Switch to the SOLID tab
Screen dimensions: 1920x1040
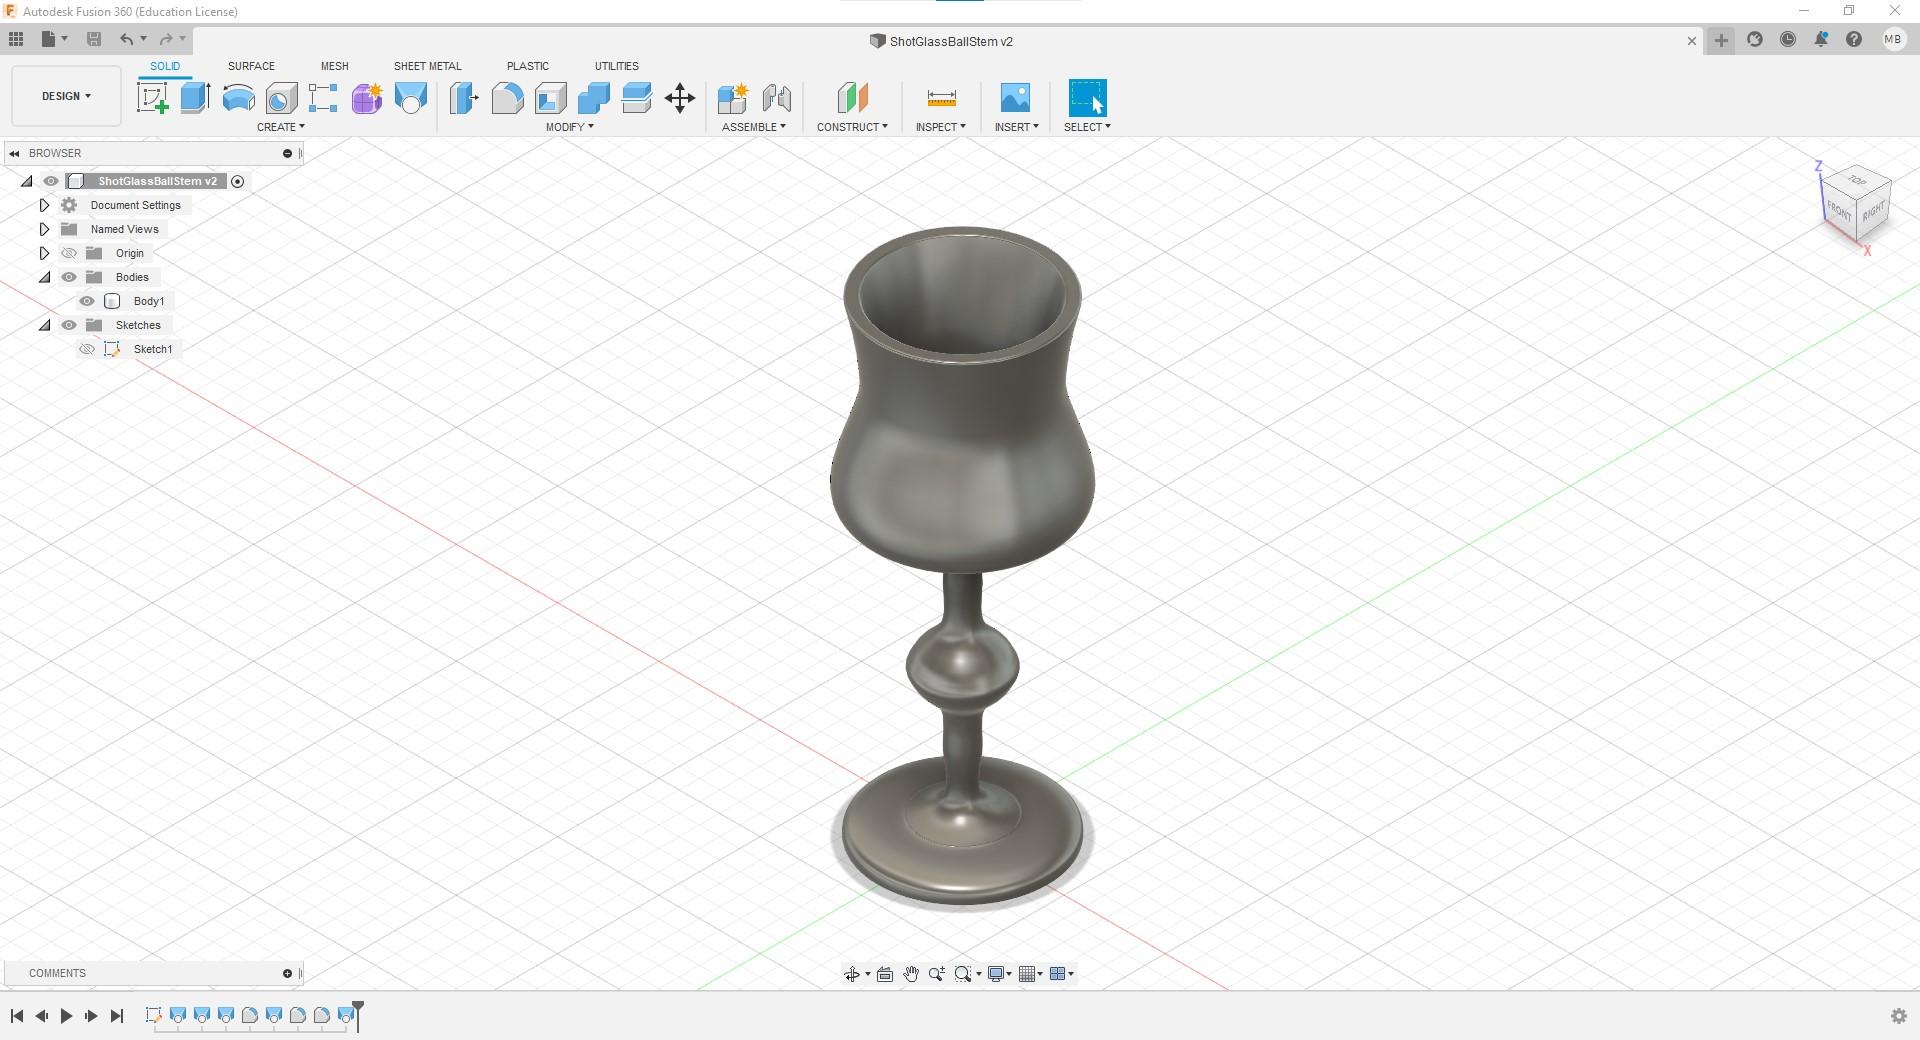tap(165, 66)
